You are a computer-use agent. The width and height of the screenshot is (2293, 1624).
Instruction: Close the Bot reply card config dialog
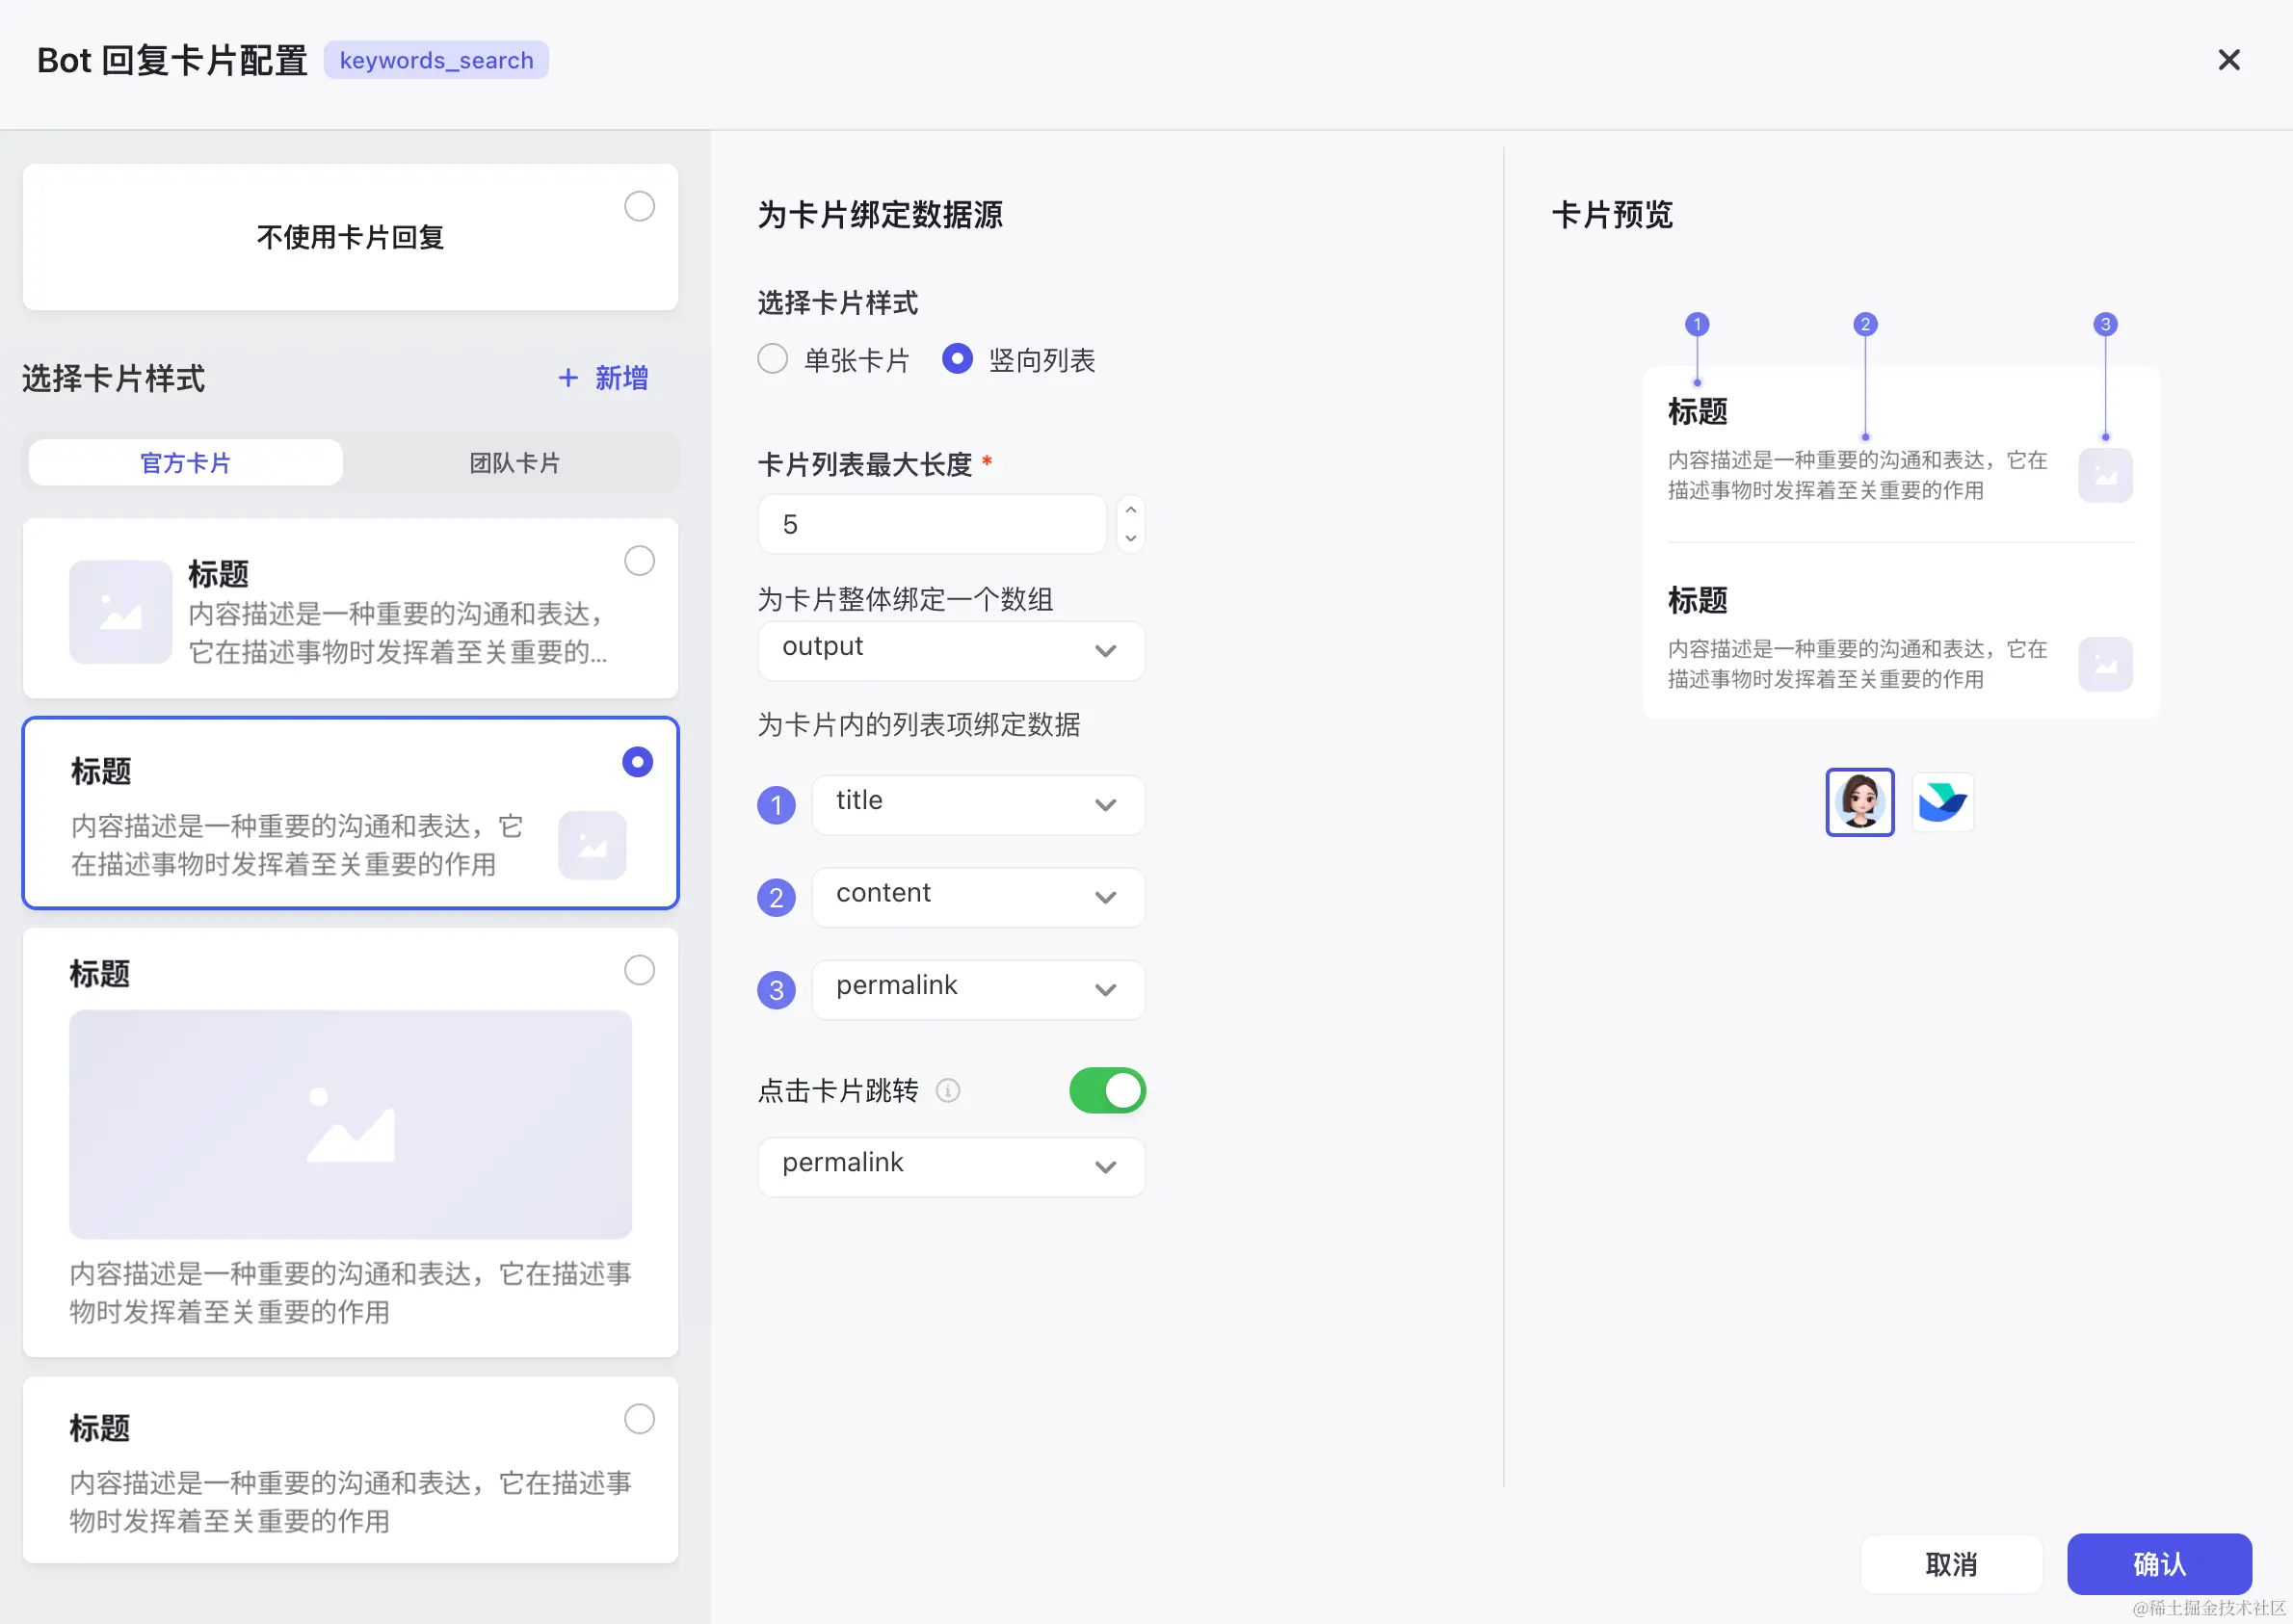pyautogui.click(x=2228, y=60)
